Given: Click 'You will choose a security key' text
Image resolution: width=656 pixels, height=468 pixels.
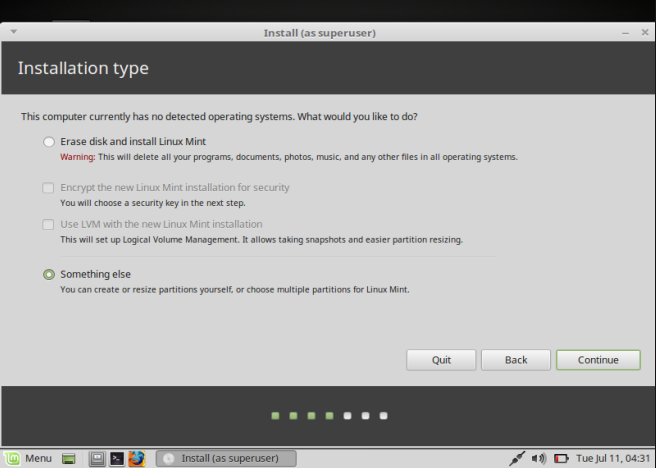Looking at the screenshot, I should tap(153, 203).
